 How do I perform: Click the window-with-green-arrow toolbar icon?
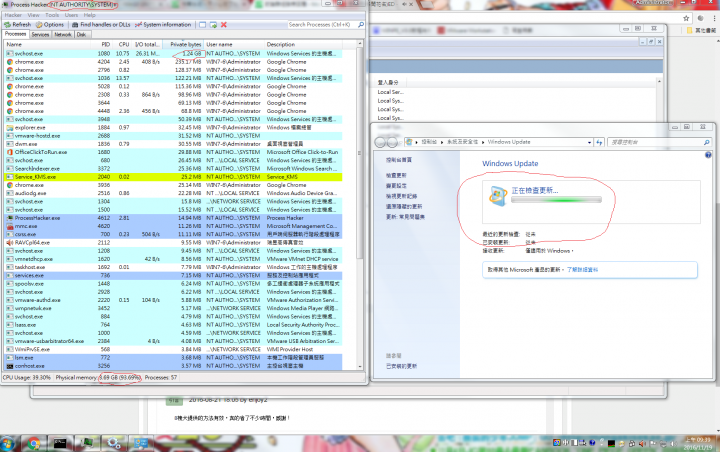213,25
